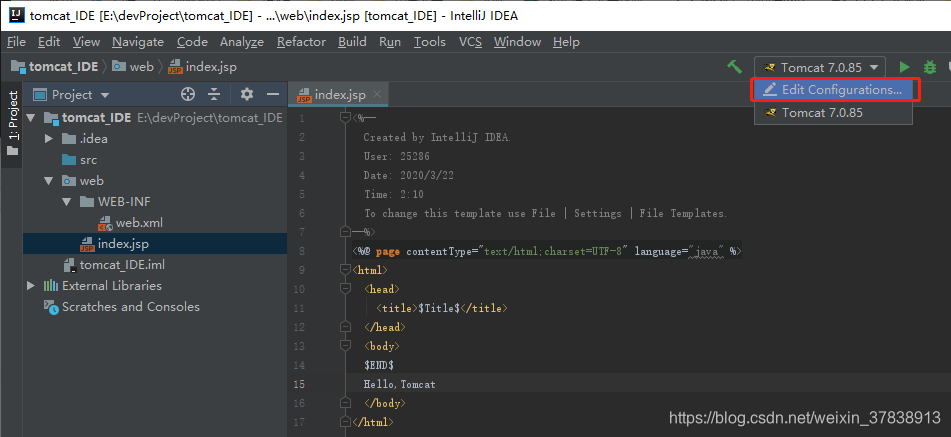Open the Tools menu
951x437 pixels.
430,42
